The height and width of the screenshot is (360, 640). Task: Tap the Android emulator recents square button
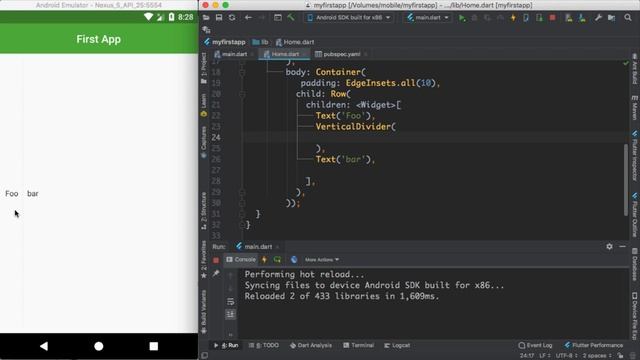tap(153, 346)
